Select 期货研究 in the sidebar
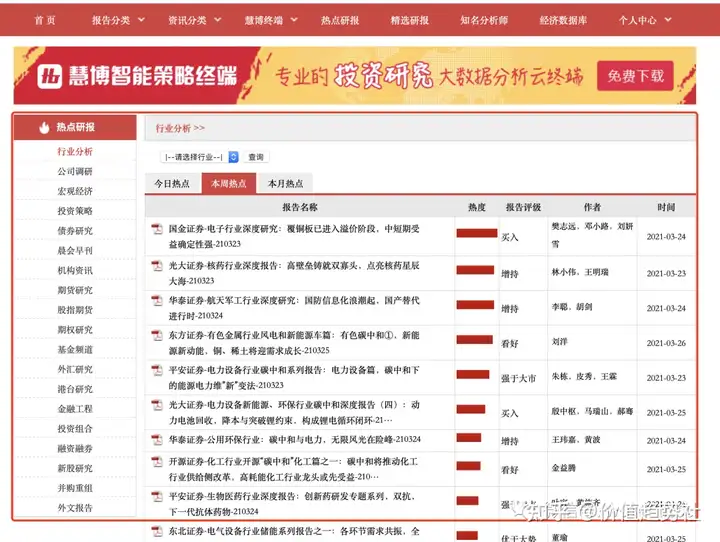The image size is (720, 542). (x=75, y=290)
